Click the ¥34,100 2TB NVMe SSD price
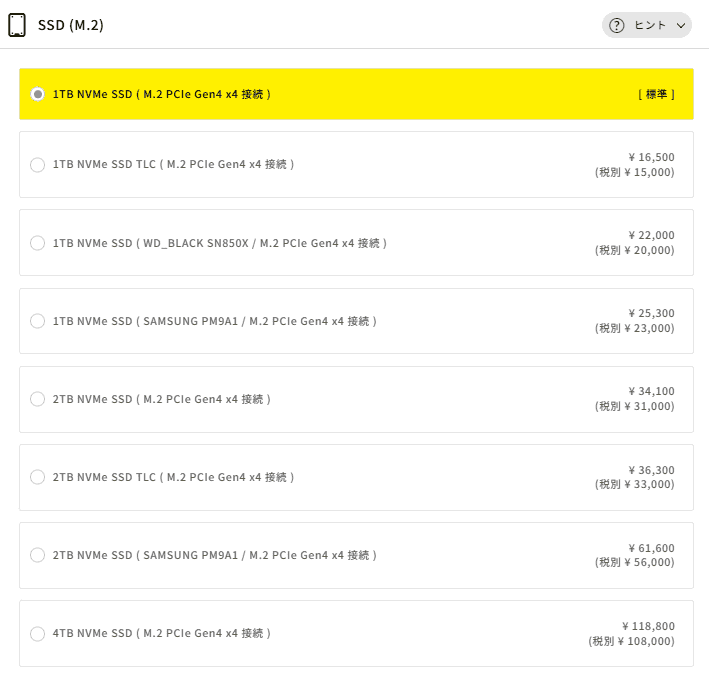 click(651, 391)
